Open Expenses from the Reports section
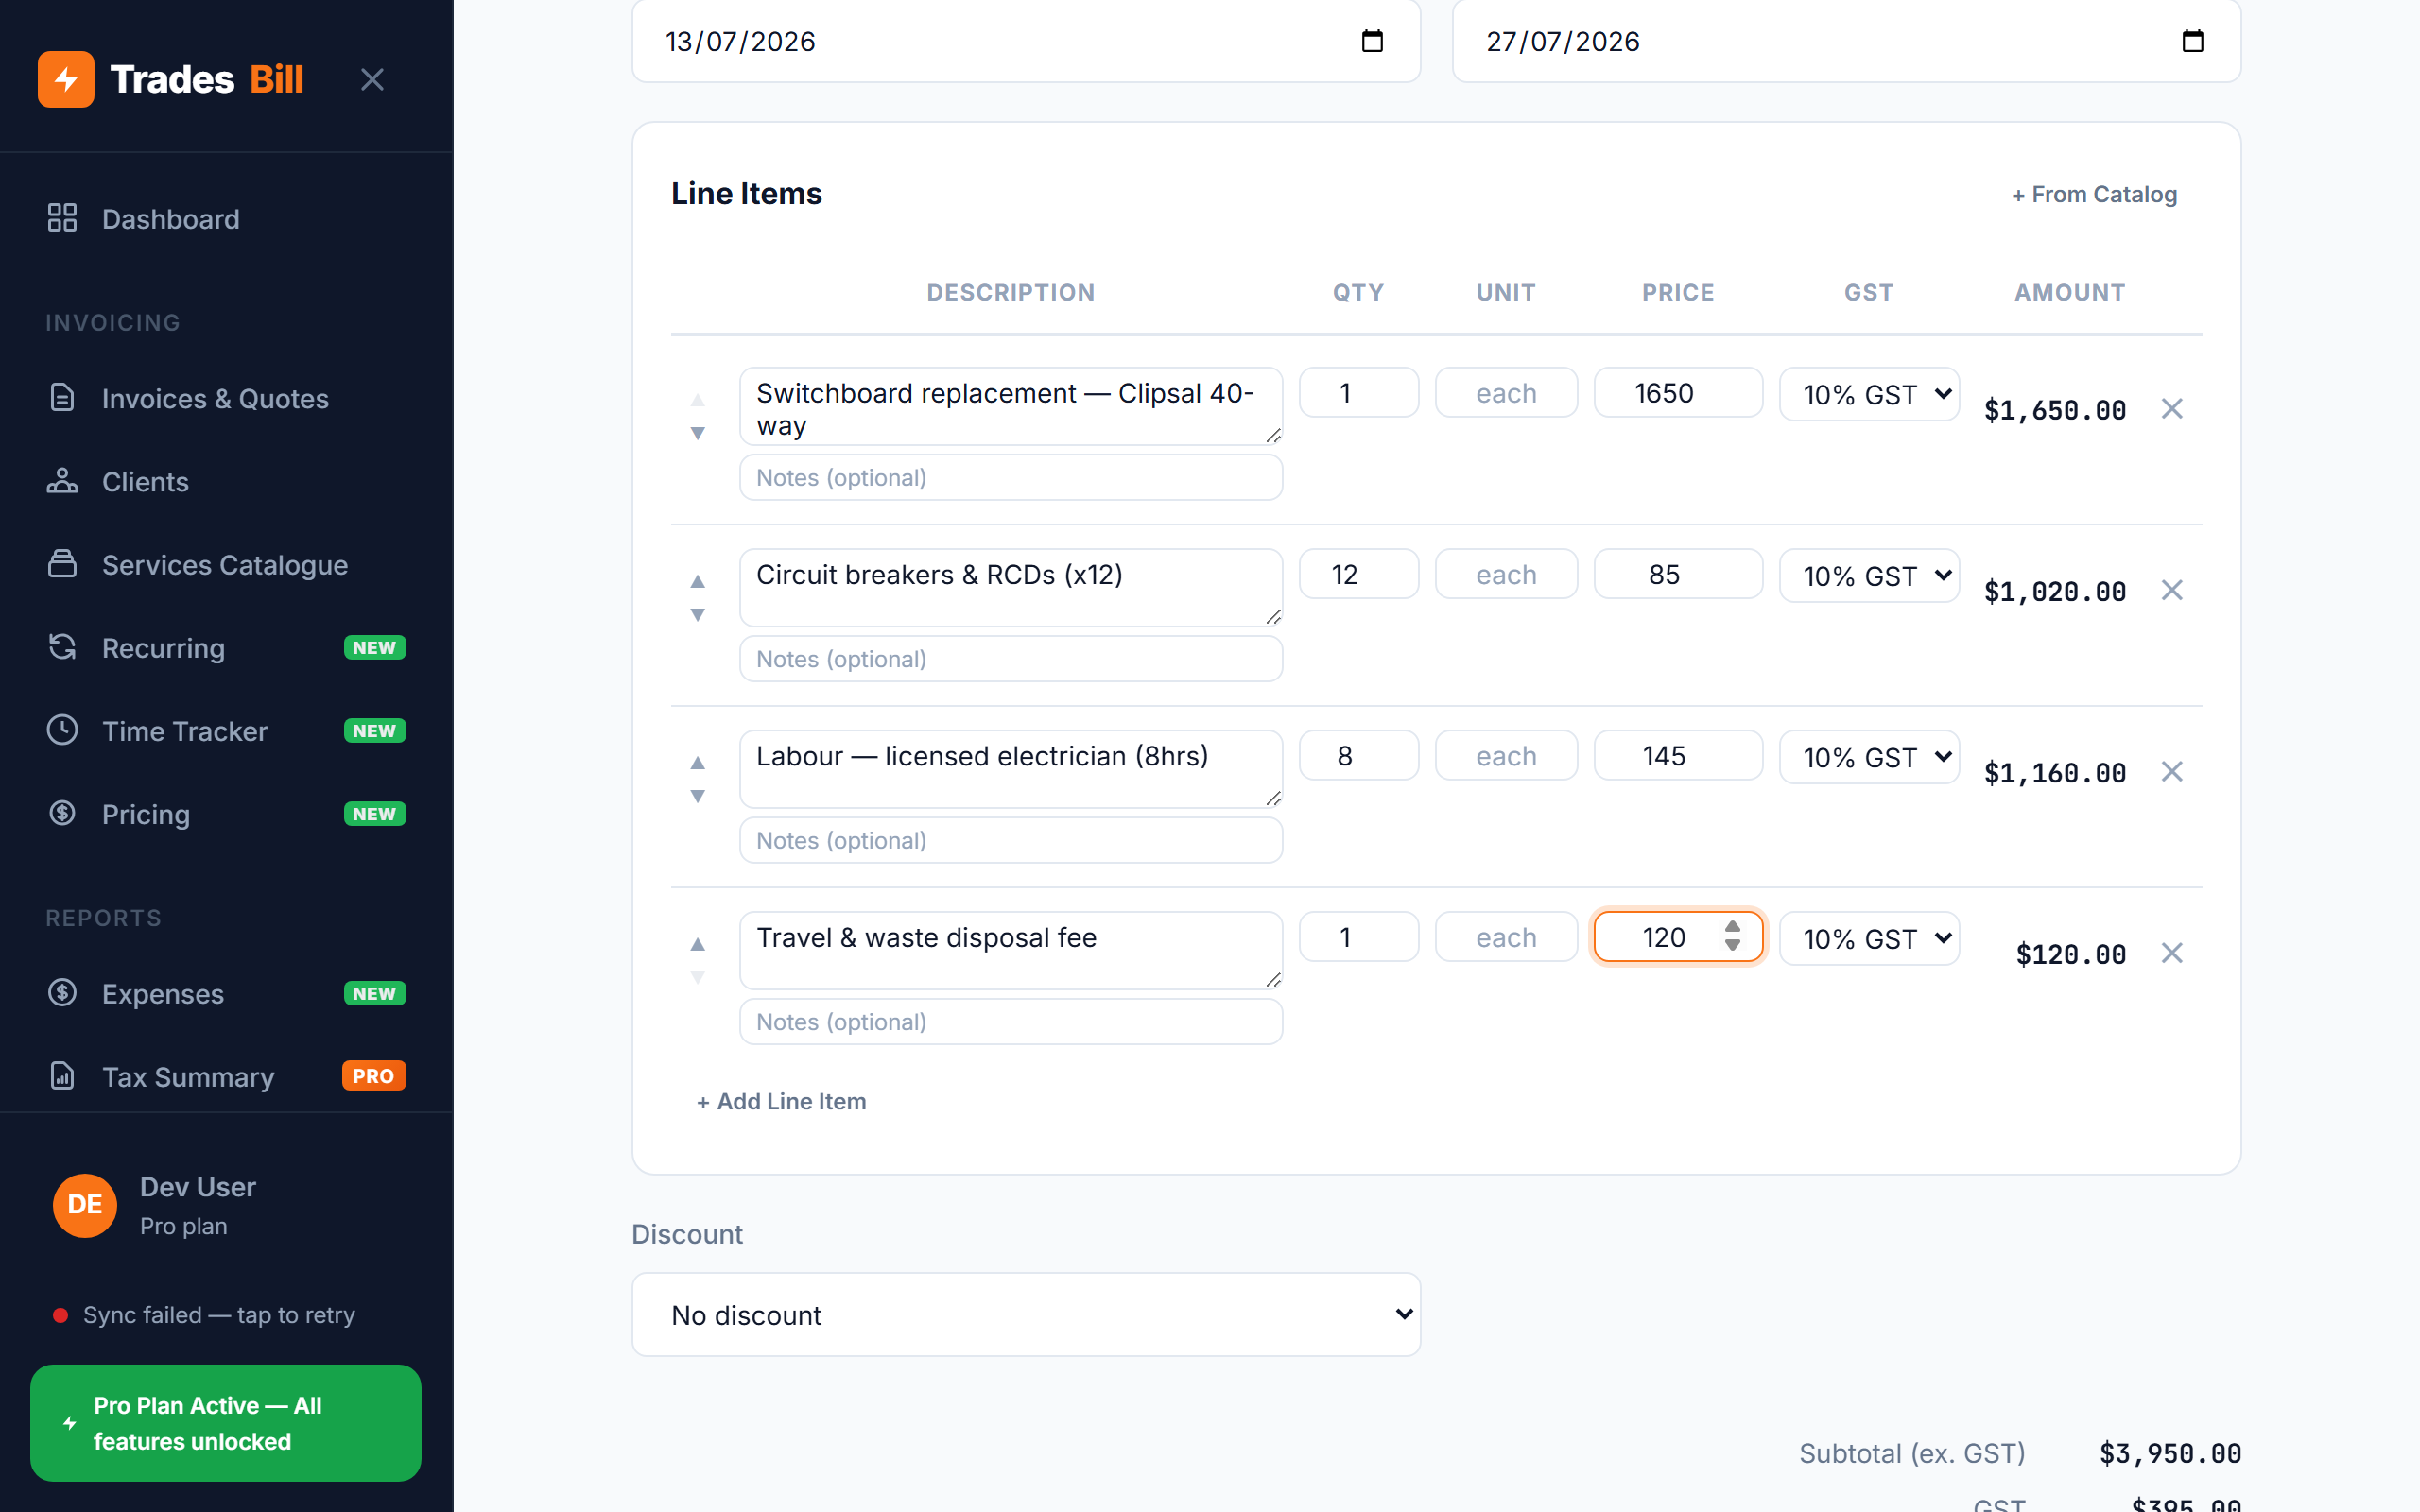The height and width of the screenshot is (1512, 2420). pos(226,993)
